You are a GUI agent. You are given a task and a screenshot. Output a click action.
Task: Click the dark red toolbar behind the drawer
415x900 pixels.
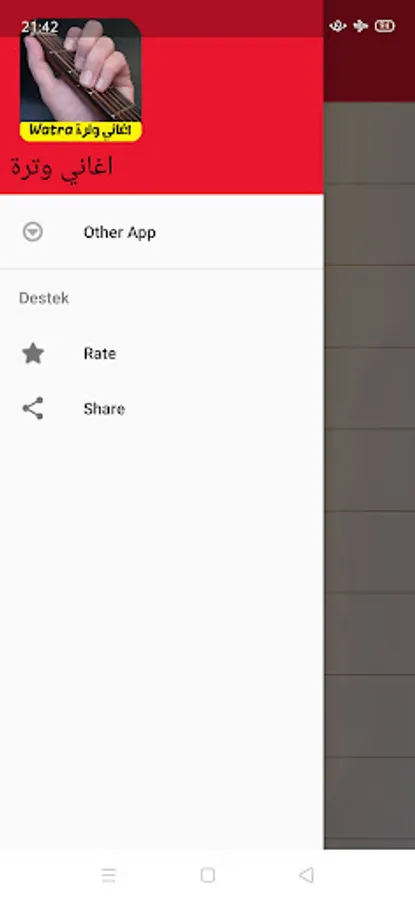point(370,69)
